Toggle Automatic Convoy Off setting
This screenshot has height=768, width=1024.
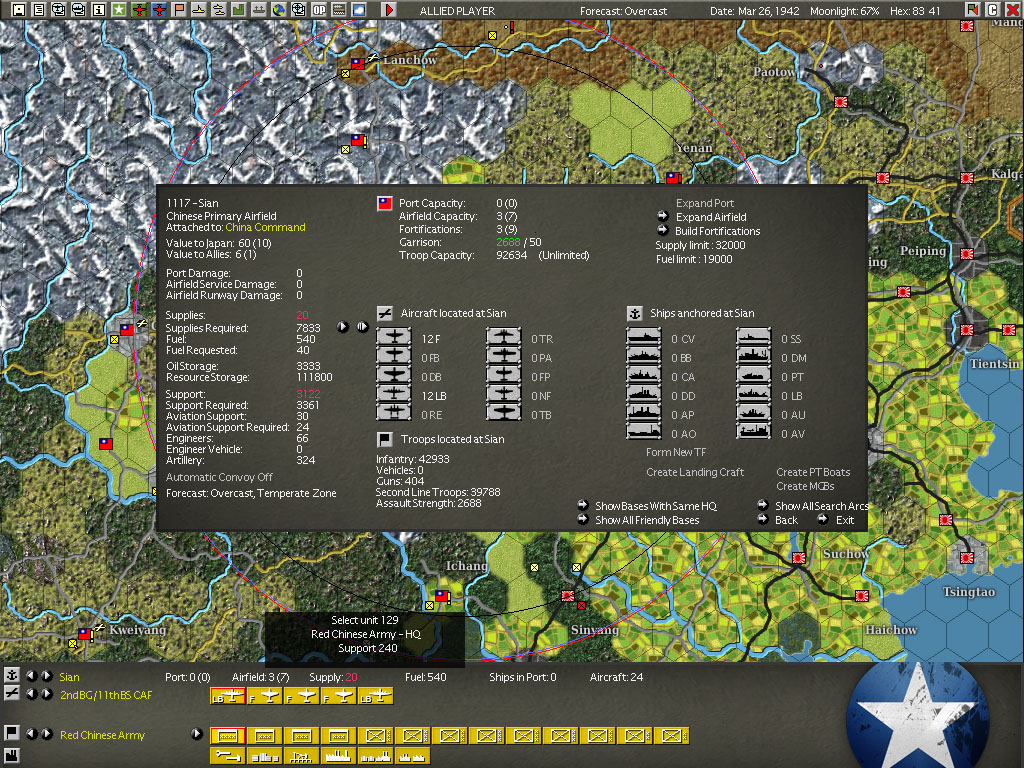click(x=219, y=477)
